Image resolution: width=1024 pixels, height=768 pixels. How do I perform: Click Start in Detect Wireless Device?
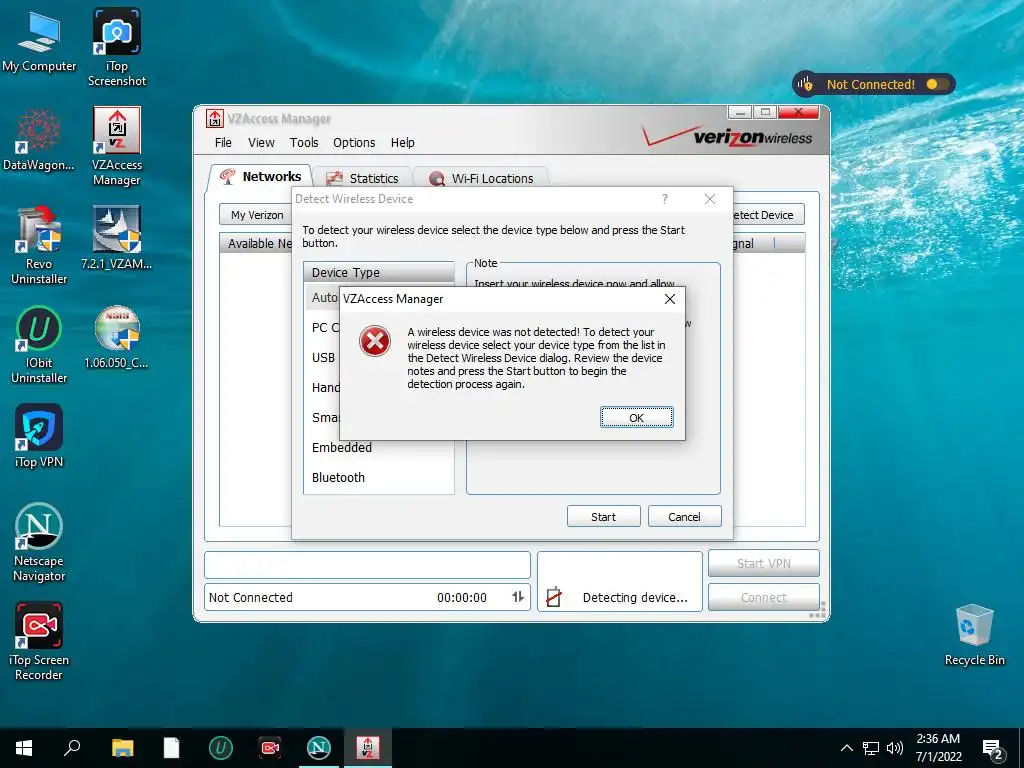click(603, 517)
